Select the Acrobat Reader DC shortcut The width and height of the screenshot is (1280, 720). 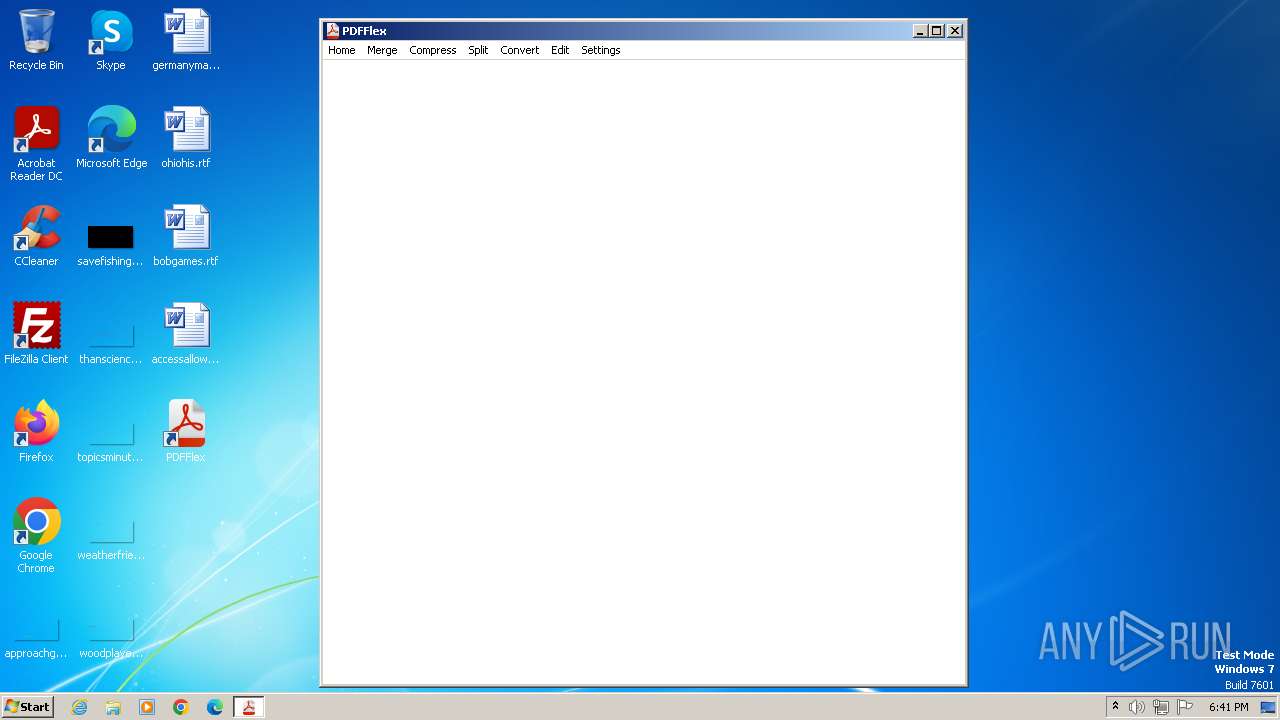(36, 144)
